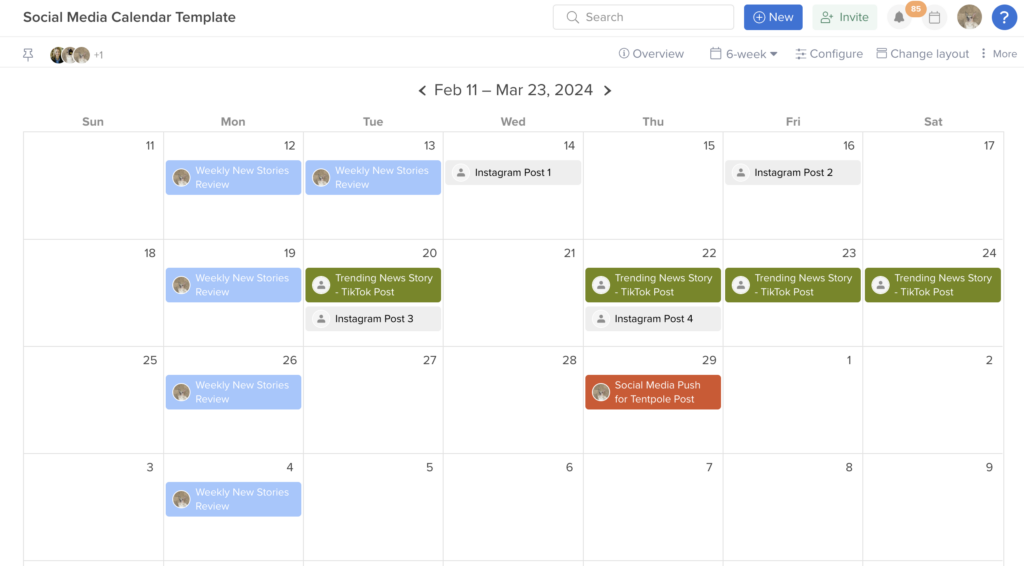Click the member avatars group with +1
Image resolution: width=1024 pixels, height=566 pixels.
click(76, 55)
